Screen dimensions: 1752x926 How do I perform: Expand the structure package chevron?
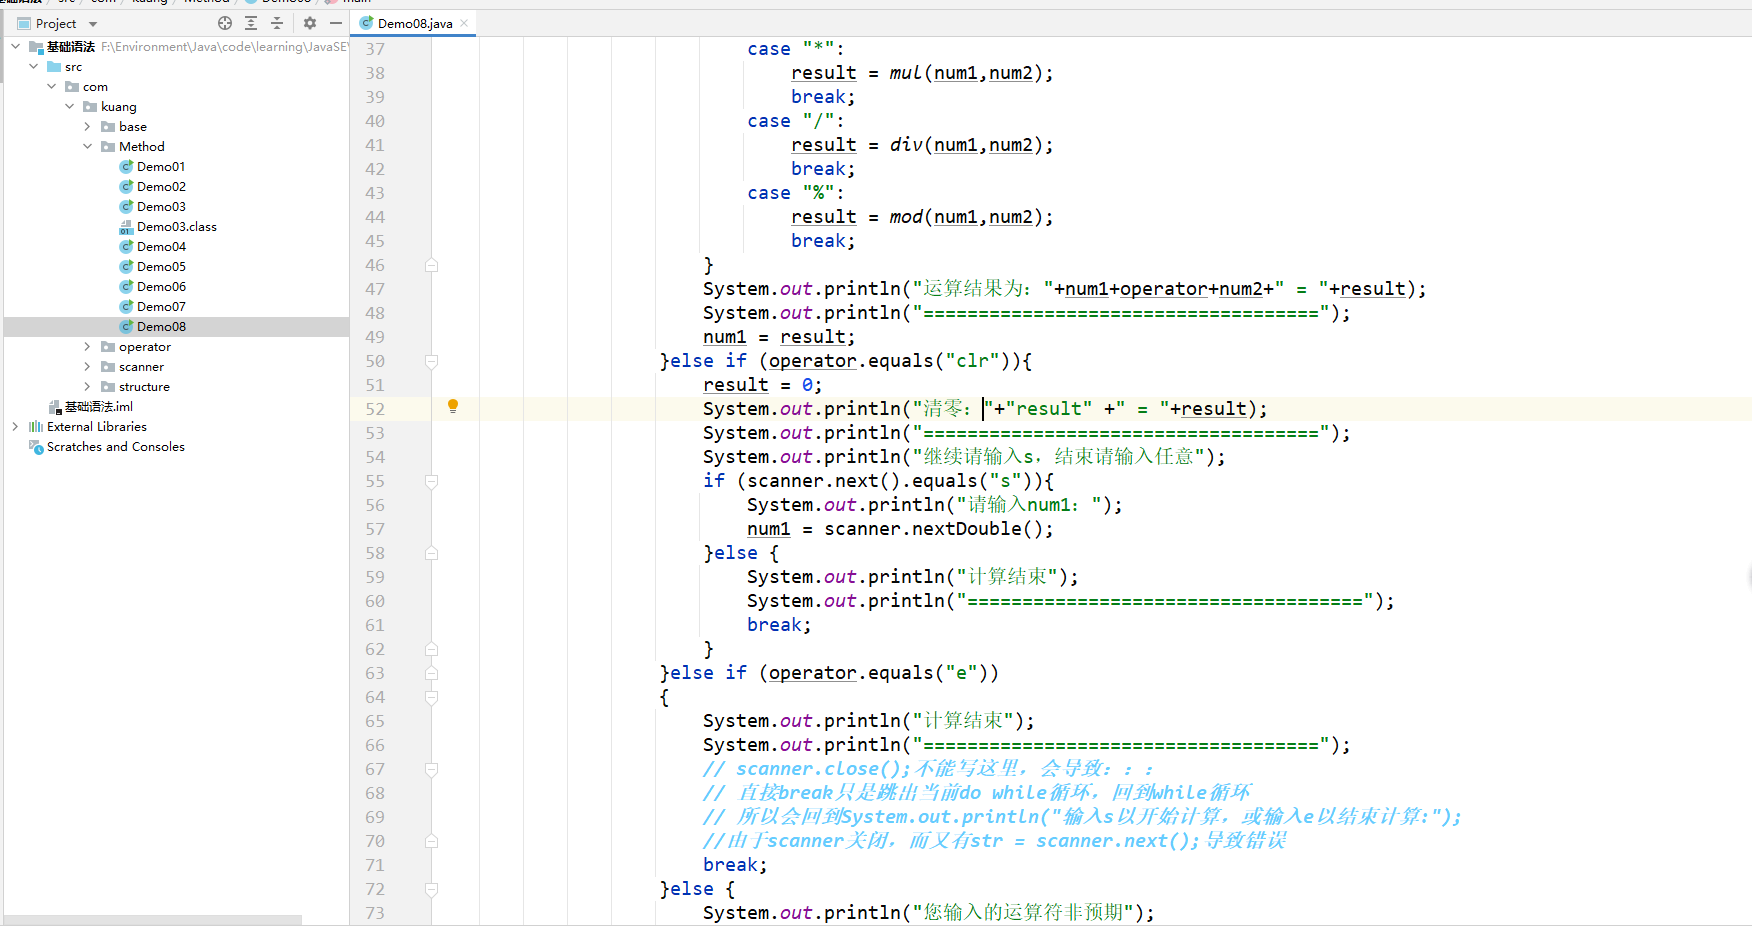point(88,386)
